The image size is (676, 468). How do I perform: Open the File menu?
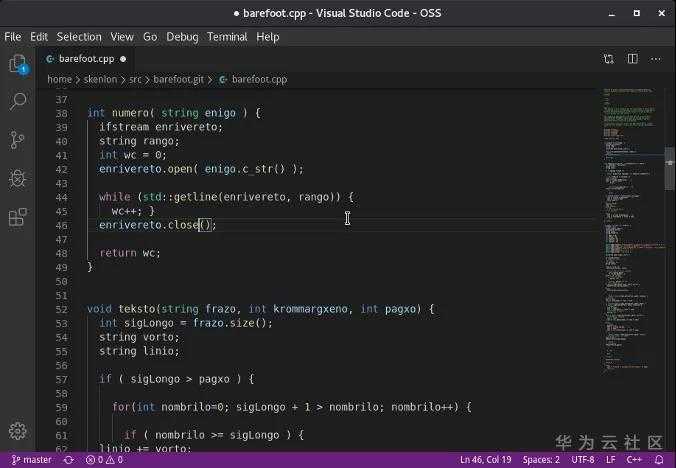tap(13, 37)
